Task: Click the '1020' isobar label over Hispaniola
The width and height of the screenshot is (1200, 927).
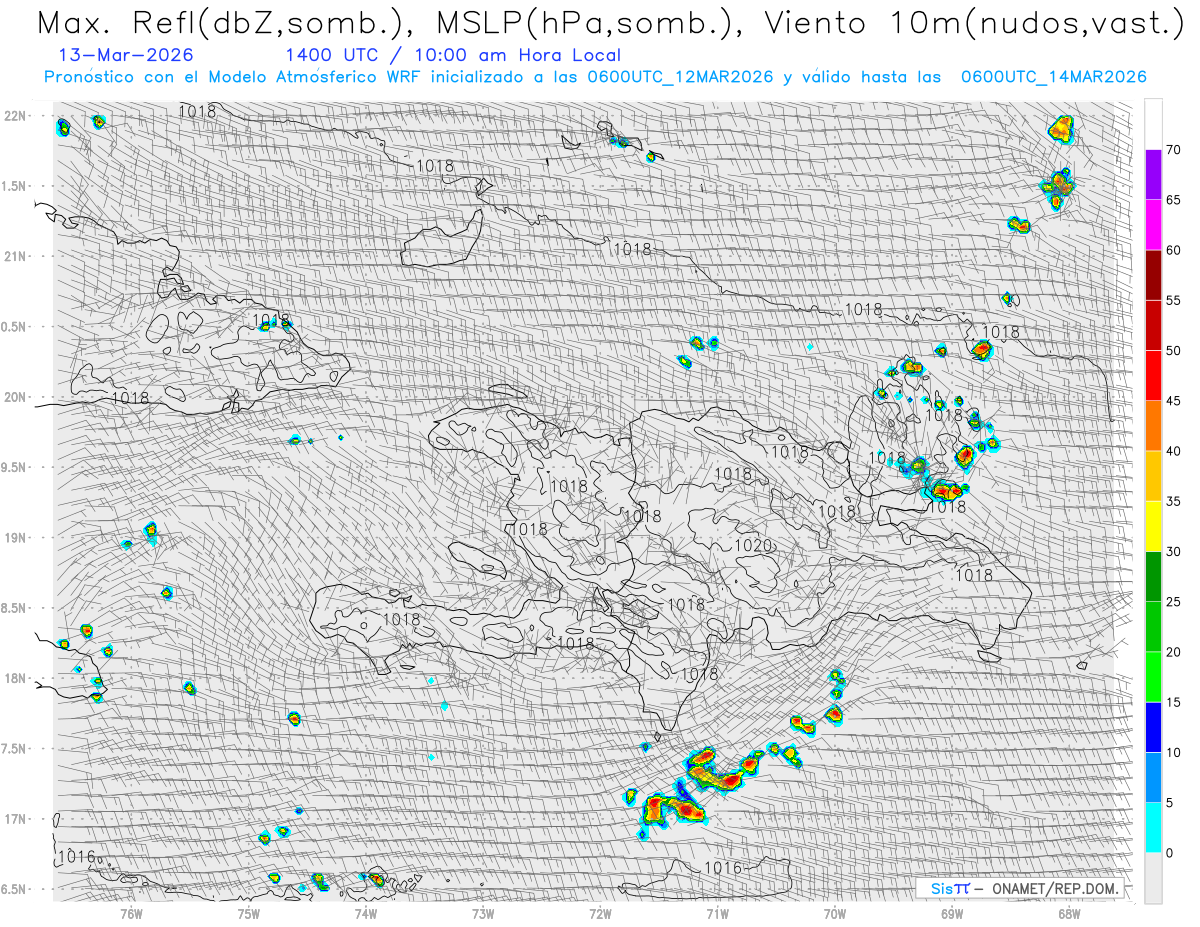Action: click(753, 546)
